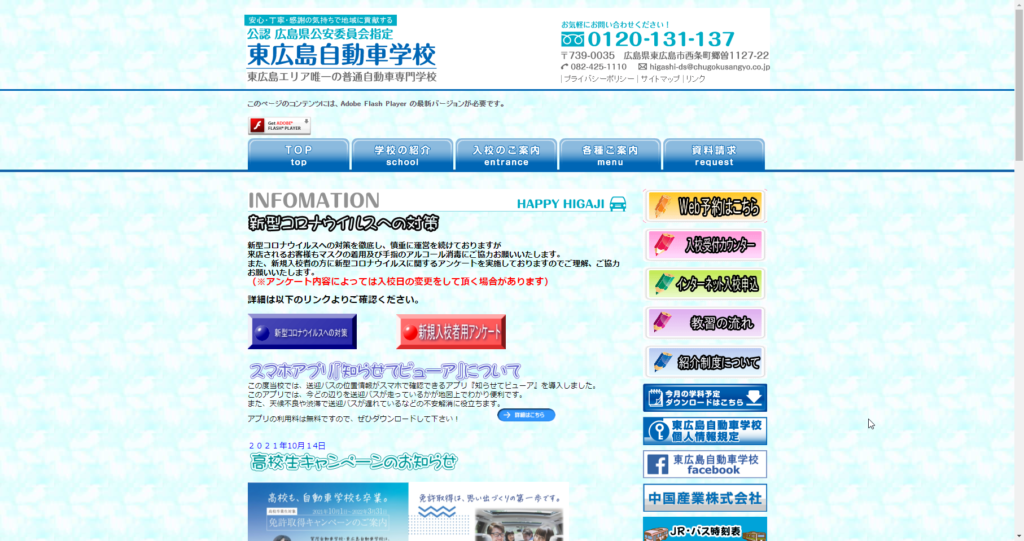Image resolution: width=1024 pixels, height=541 pixels.
Task: Select the TOP navigation tab
Action: 299,155
